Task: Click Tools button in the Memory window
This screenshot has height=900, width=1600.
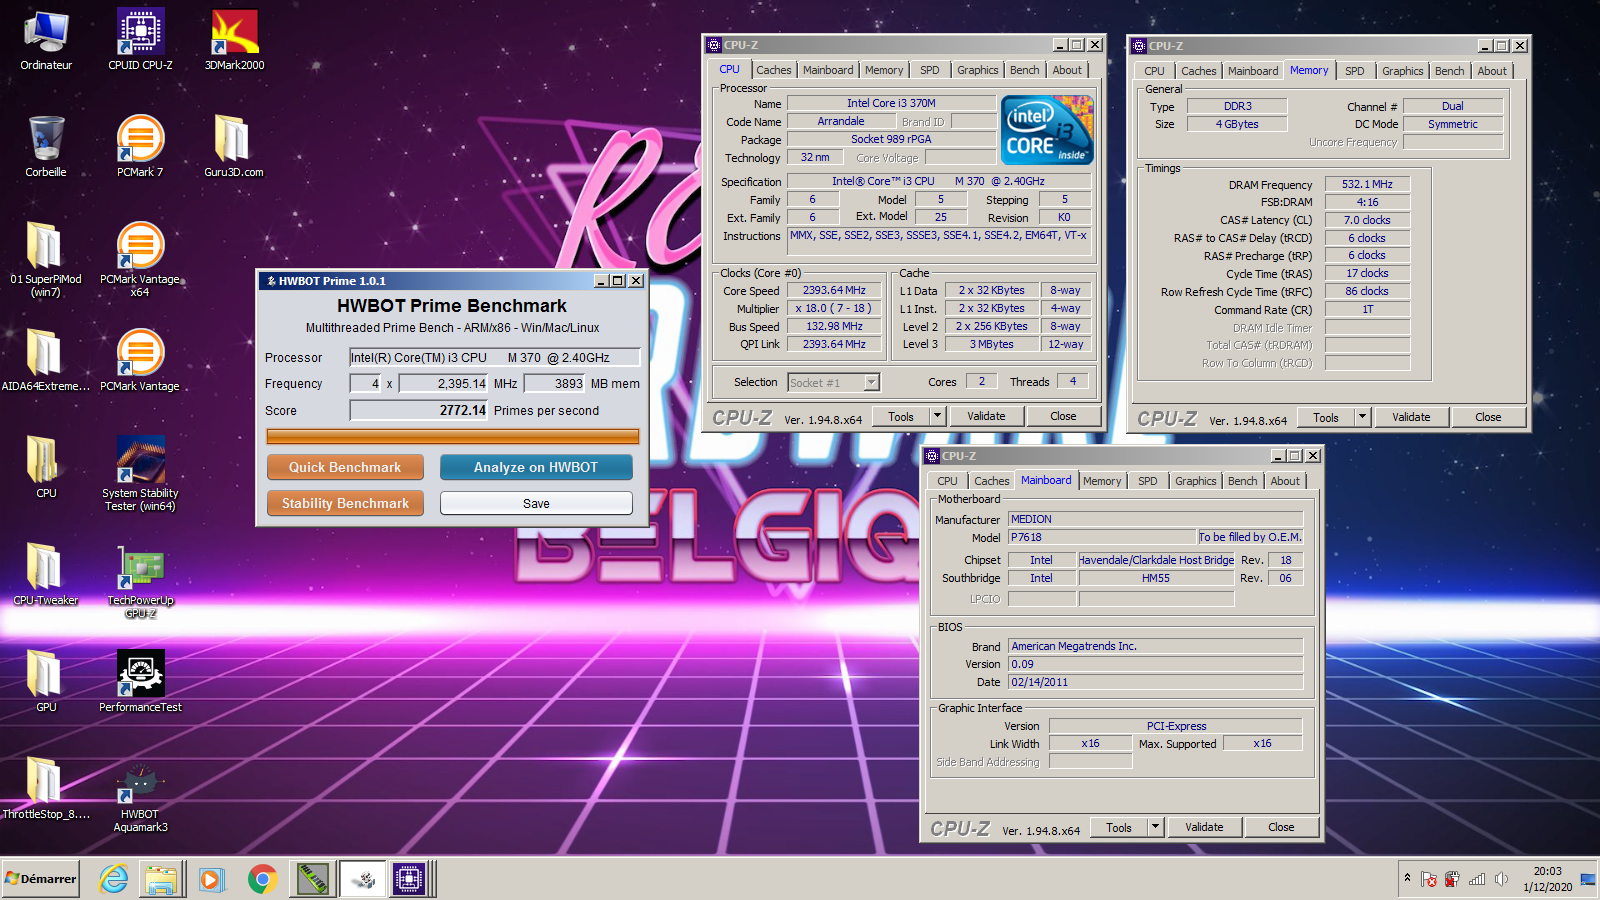Action: [x=1326, y=417]
